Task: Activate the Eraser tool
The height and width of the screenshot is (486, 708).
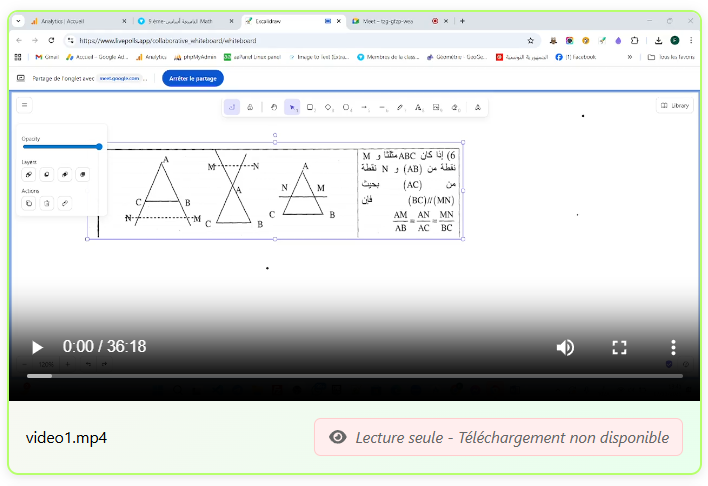Action: pos(456,107)
